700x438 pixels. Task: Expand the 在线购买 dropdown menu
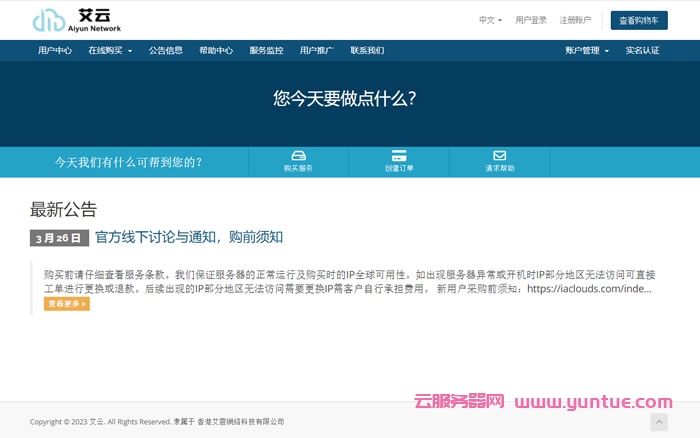click(x=109, y=51)
